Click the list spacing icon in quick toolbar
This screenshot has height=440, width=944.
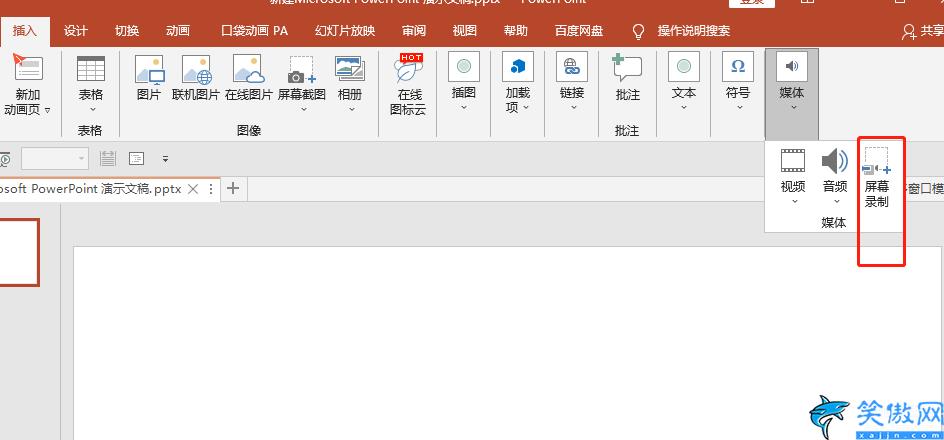point(108,159)
